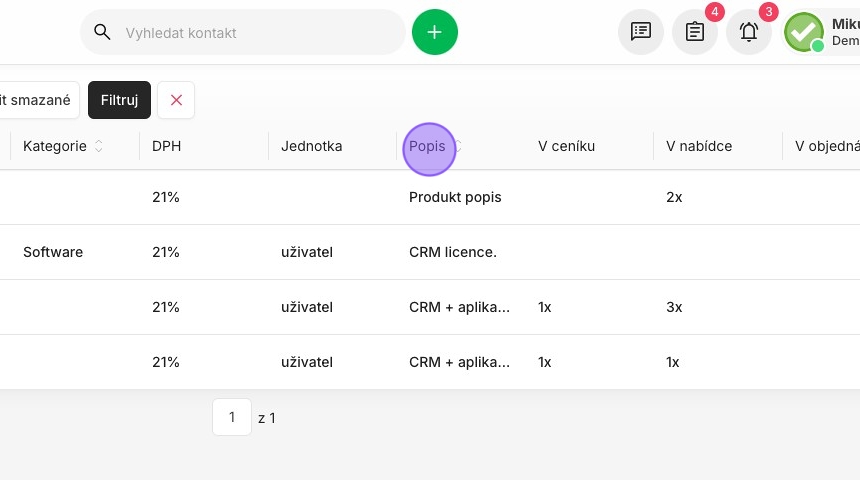The height and width of the screenshot is (480, 860).
Task: Open the chat messages icon
Action: [641, 31]
